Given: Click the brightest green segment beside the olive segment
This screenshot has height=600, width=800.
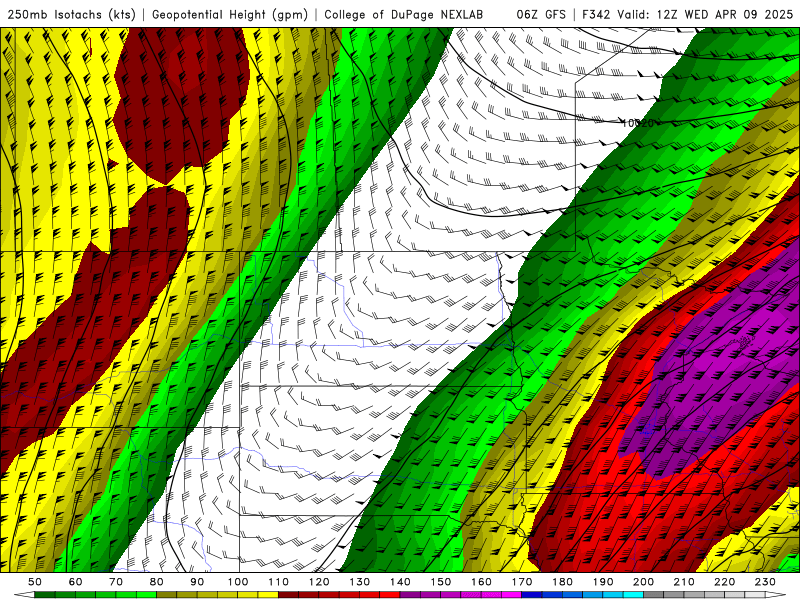Looking at the screenshot, I should click(146, 594).
